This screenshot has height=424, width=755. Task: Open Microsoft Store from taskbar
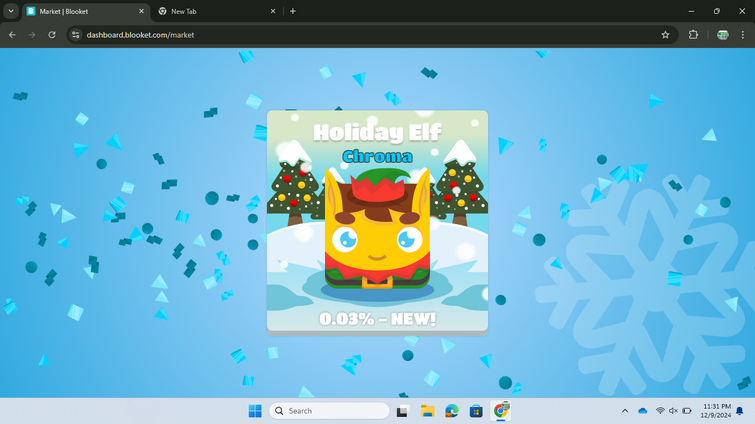click(x=476, y=411)
